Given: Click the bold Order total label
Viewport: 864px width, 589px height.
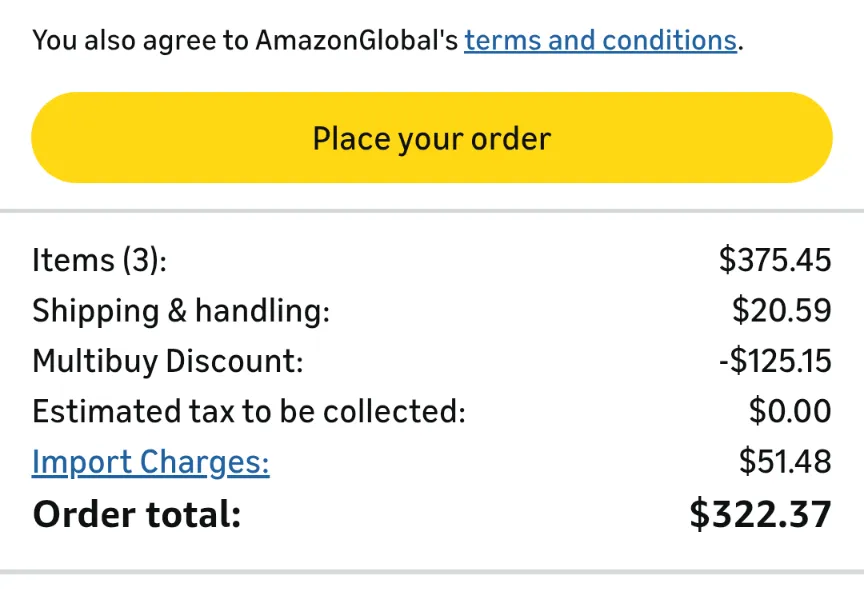Looking at the screenshot, I should click(137, 515).
